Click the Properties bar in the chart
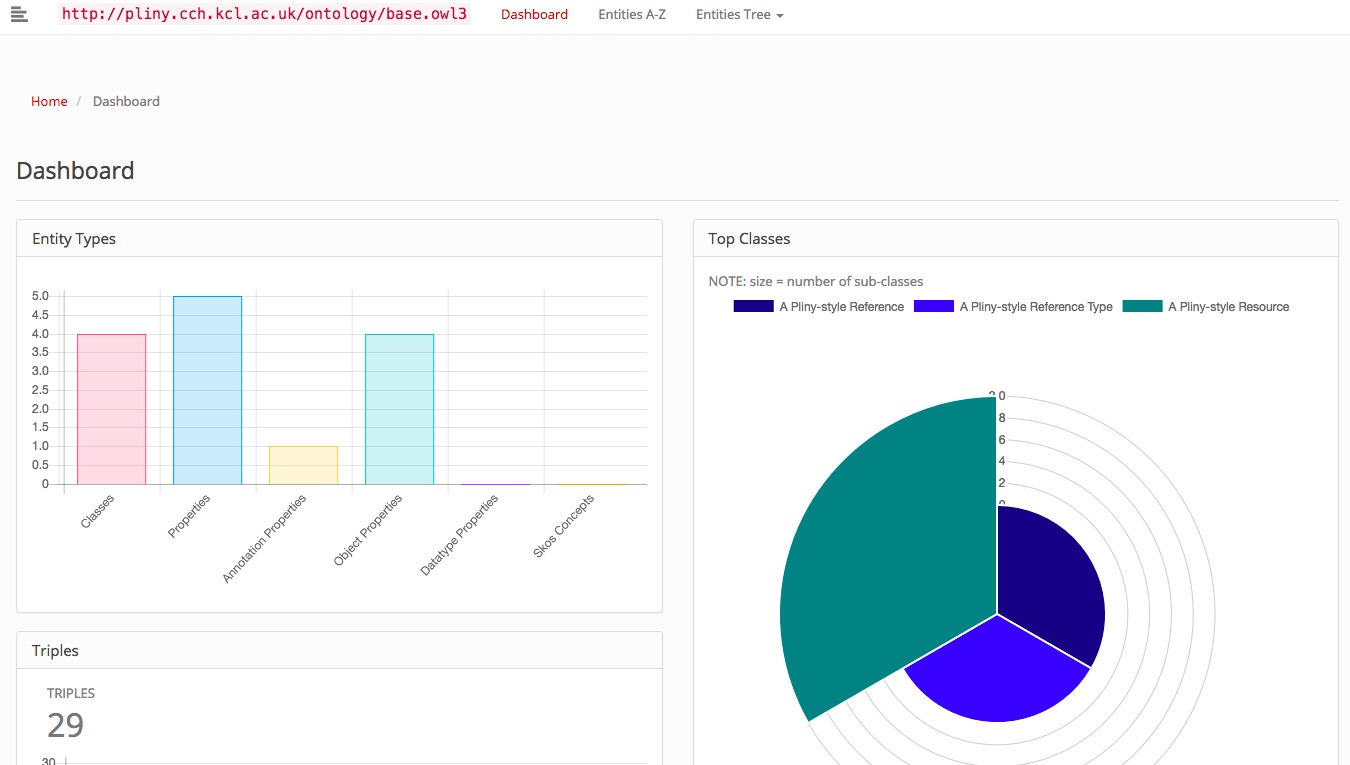Image resolution: width=1350 pixels, height=765 pixels. coord(207,390)
